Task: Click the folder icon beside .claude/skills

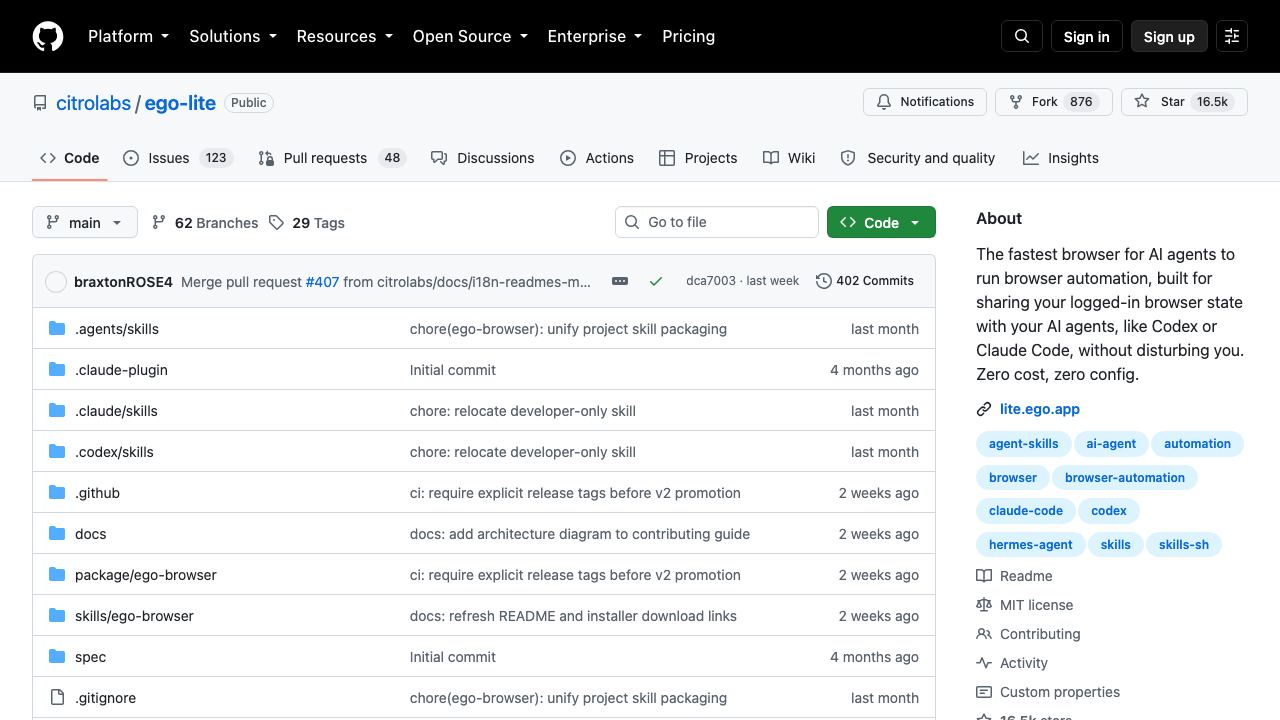Action: click(x=57, y=411)
